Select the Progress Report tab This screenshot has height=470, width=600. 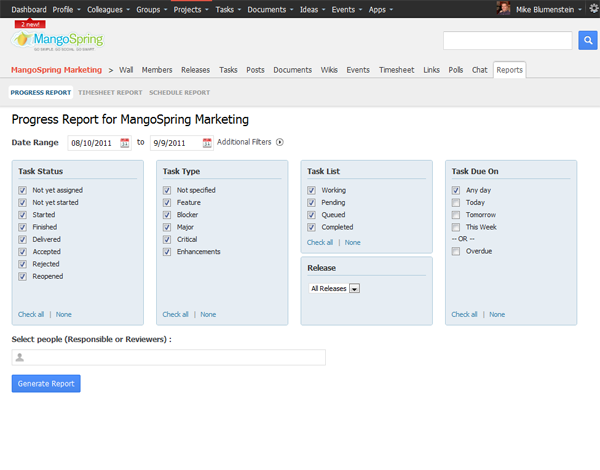[x=41, y=93]
